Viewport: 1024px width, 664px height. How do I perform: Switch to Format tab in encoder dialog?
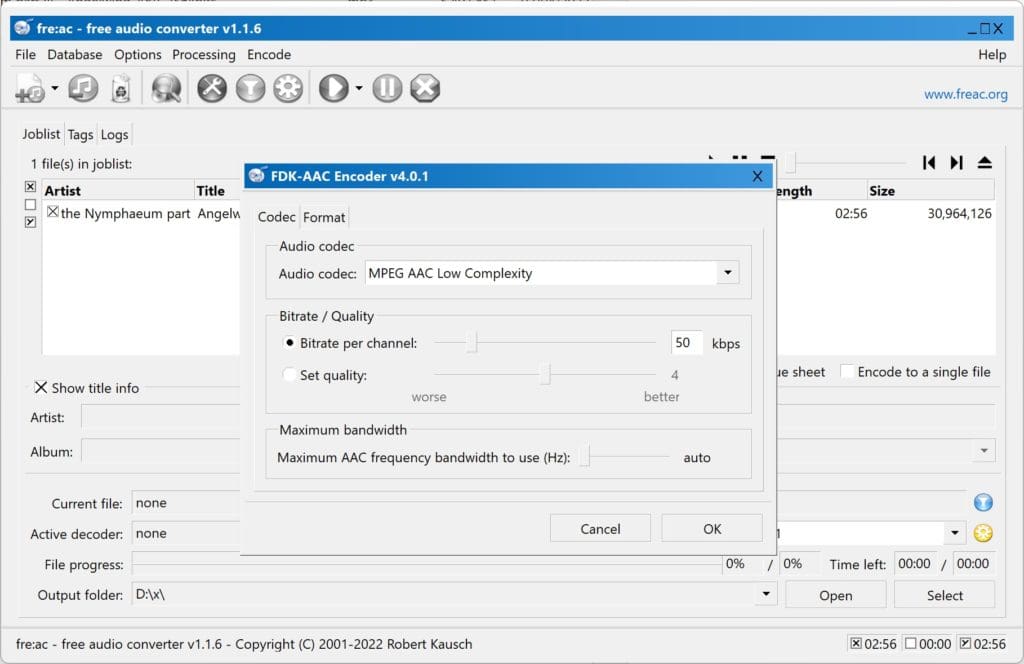[x=324, y=217]
